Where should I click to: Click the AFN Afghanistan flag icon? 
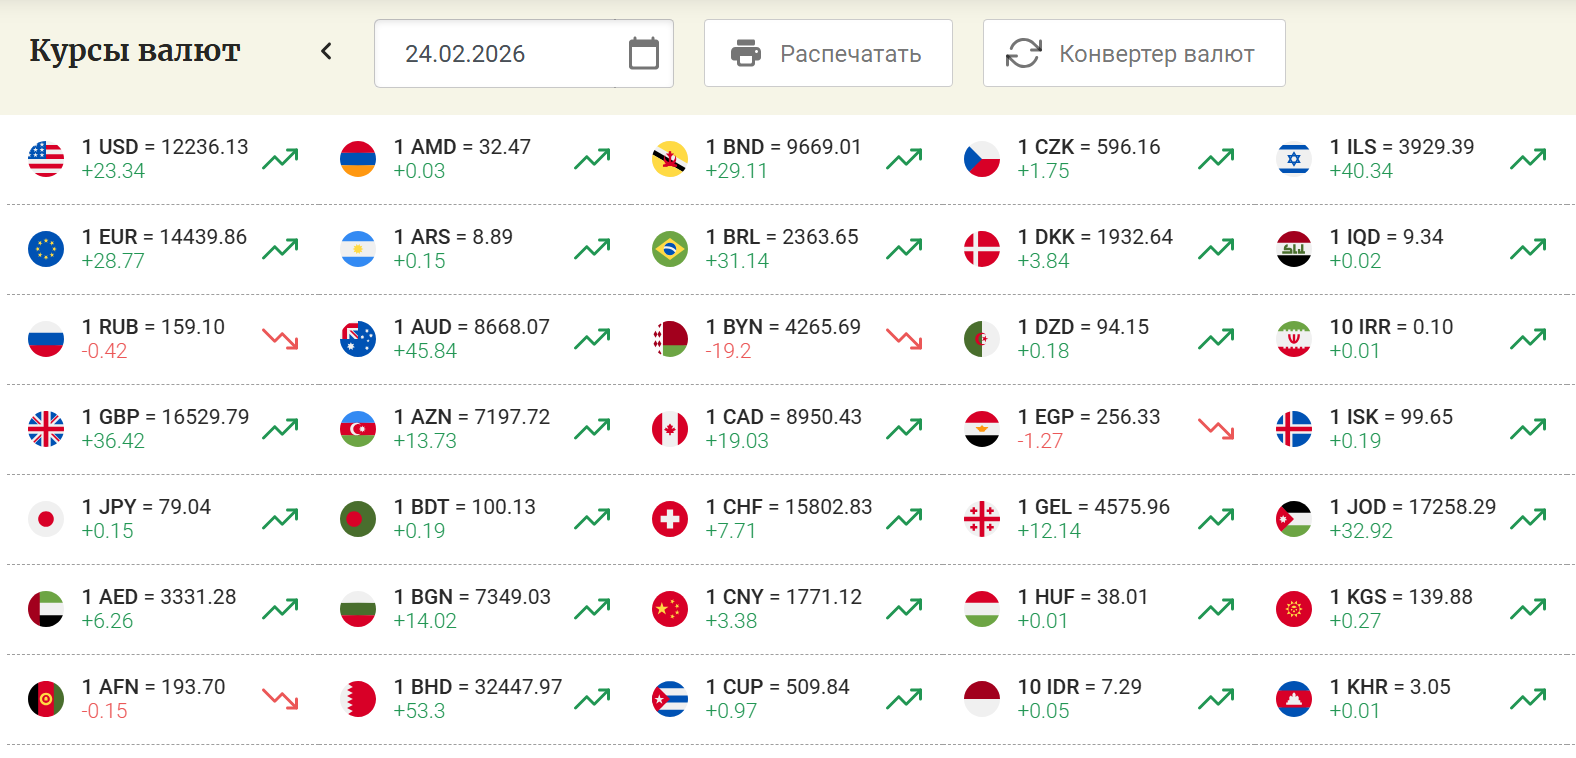click(x=46, y=699)
